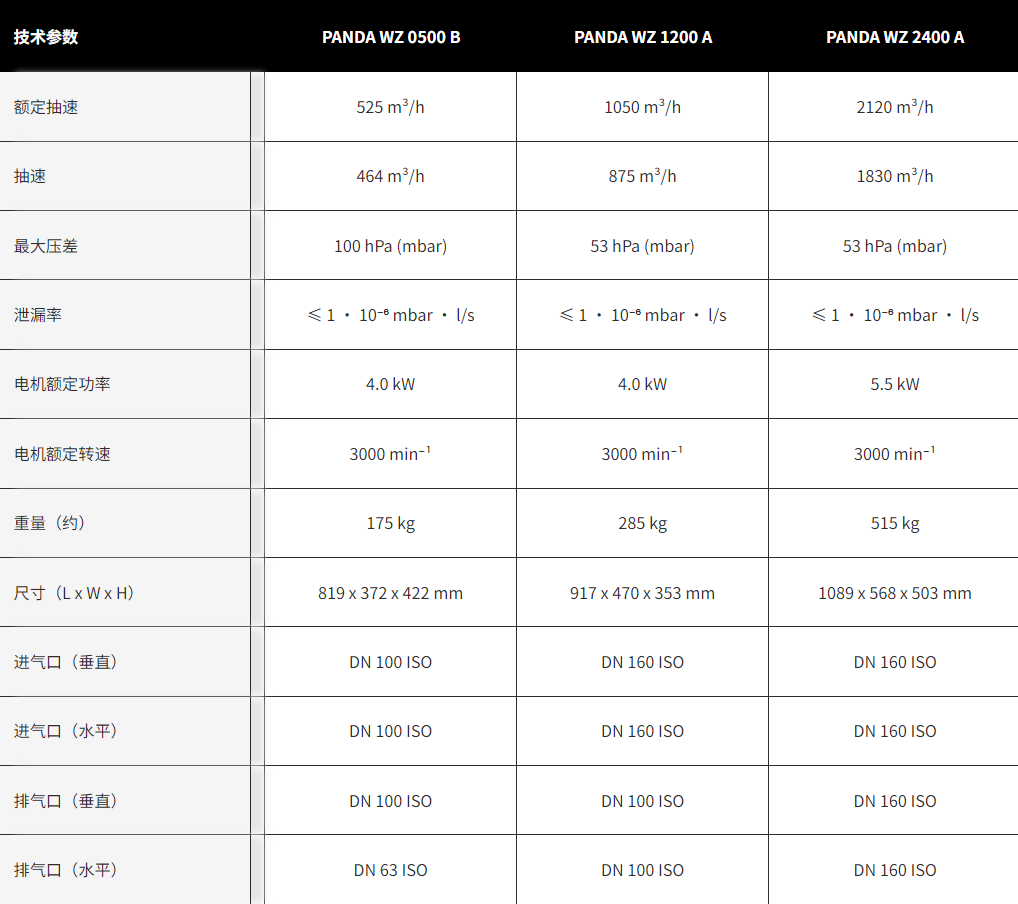Click the 泄漏率 row label

38,315
